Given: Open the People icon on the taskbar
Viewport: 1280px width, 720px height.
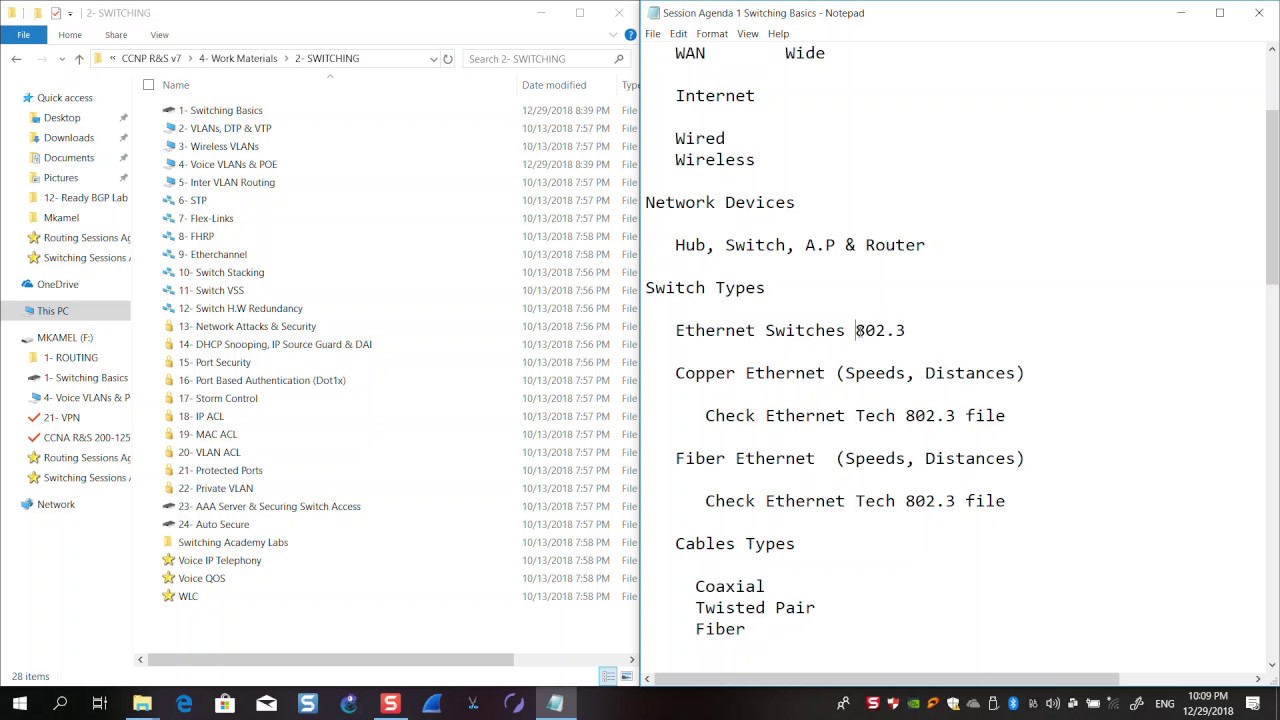Looking at the screenshot, I should tap(843, 704).
